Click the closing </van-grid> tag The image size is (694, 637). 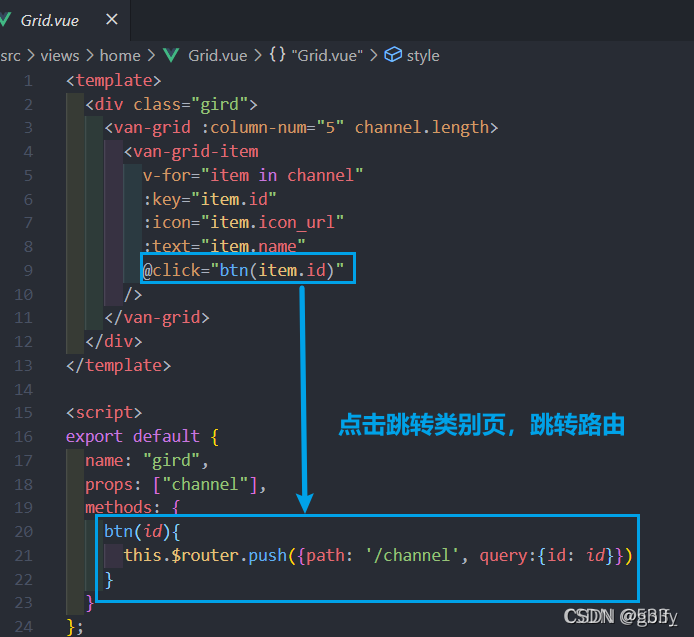(157, 317)
